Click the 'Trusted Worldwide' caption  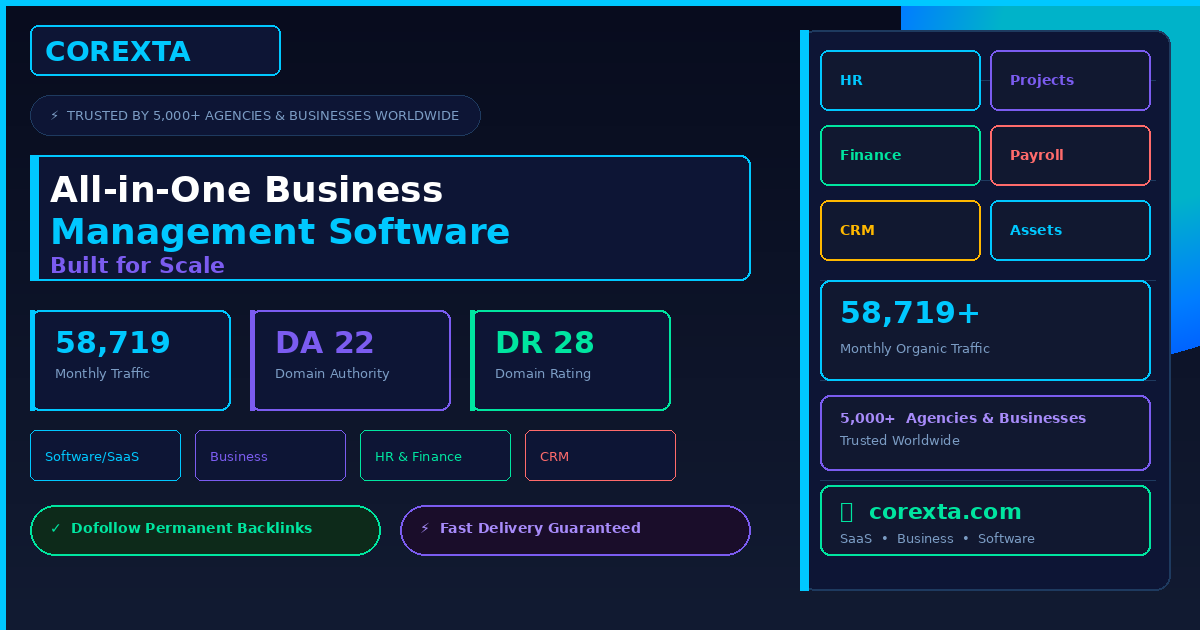899,441
